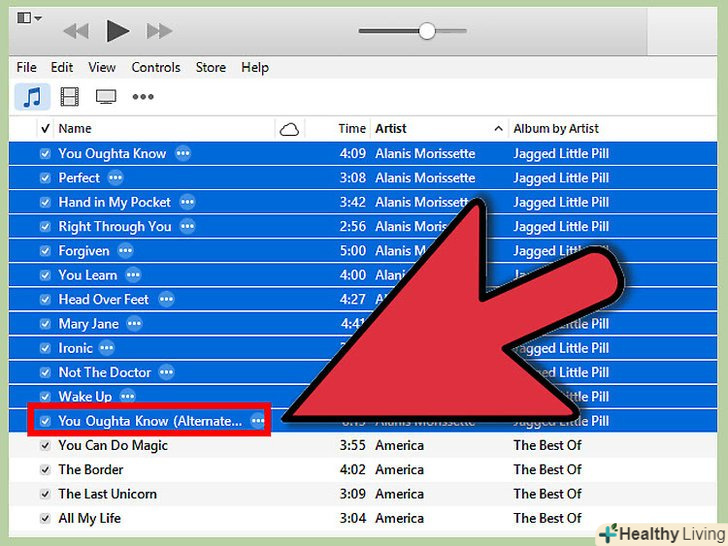Open the View menu
Viewport: 728px width, 546px height.
(102, 67)
